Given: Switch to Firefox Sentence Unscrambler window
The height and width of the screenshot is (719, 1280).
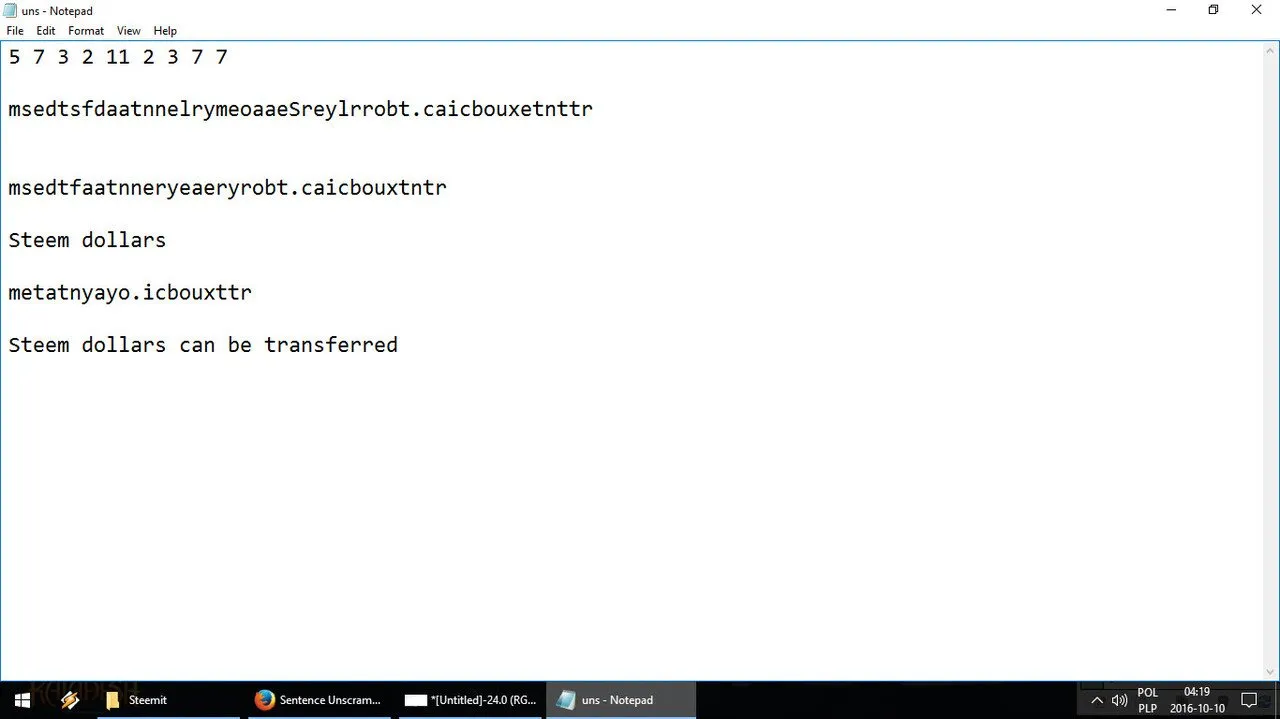Looking at the screenshot, I should tap(319, 700).
